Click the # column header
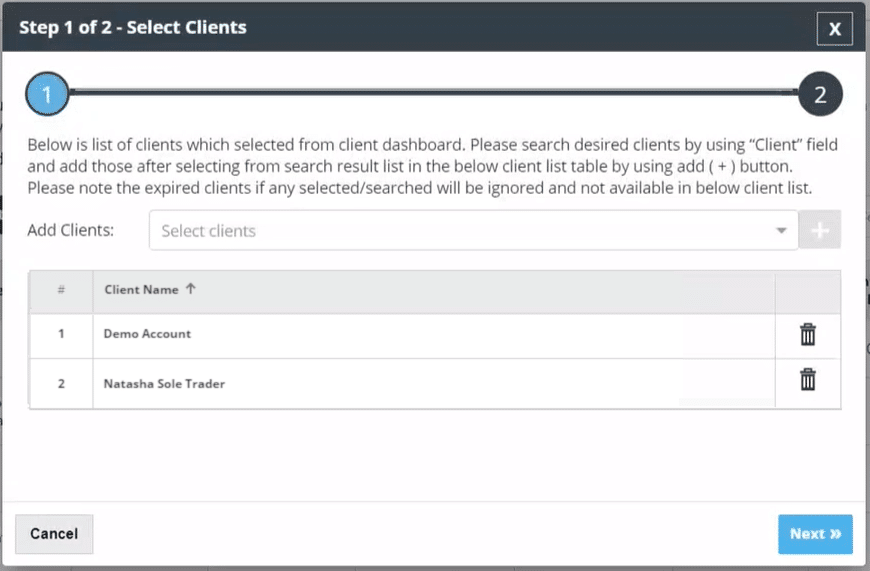 (x=61, y=290)
